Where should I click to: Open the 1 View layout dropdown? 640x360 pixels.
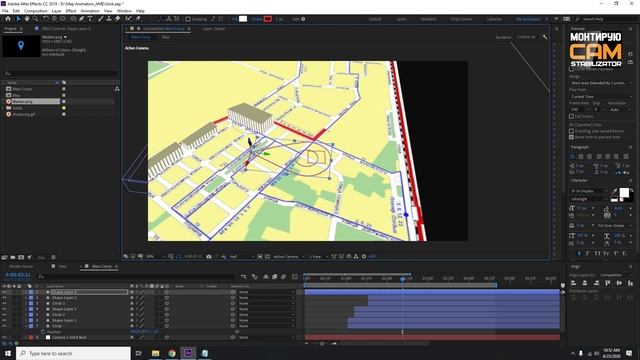point(318,256)
